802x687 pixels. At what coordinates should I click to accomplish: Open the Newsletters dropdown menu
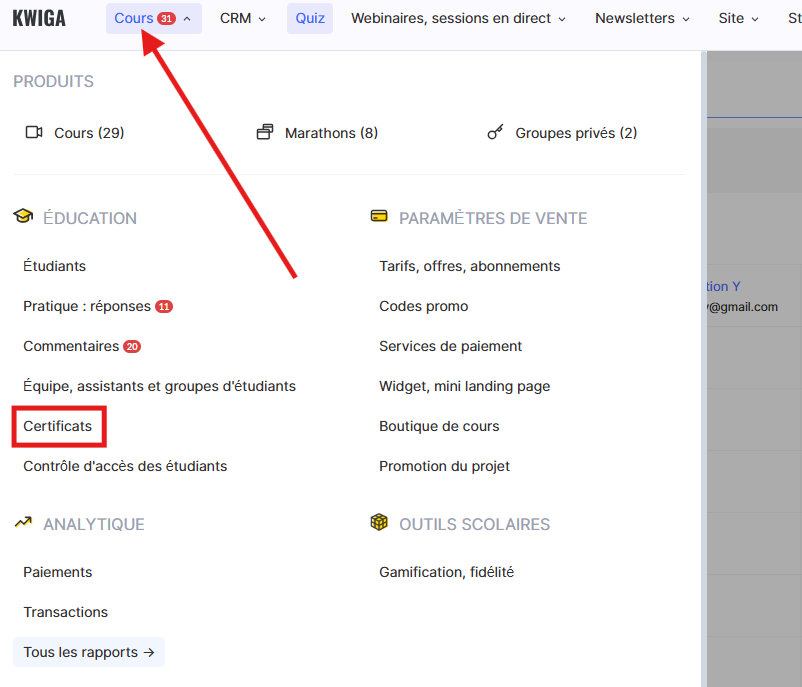point(642,18)
